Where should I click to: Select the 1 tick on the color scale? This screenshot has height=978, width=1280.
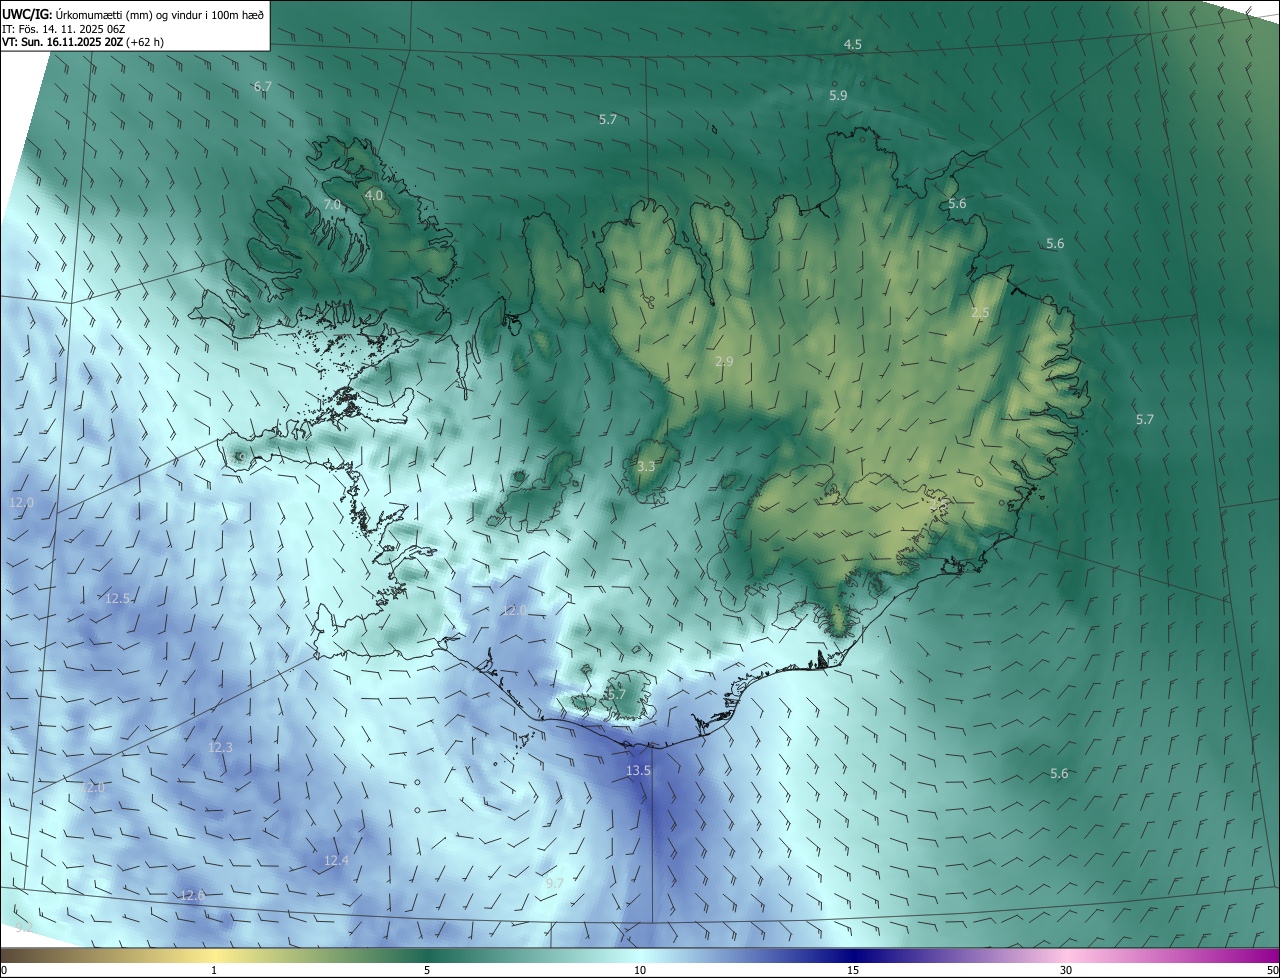point(214,970)
